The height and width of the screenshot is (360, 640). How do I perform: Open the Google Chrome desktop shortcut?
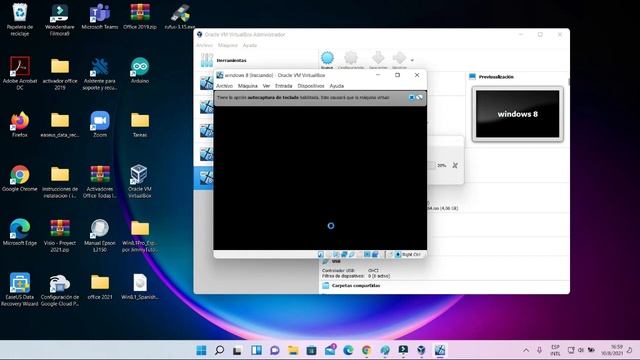20,178
